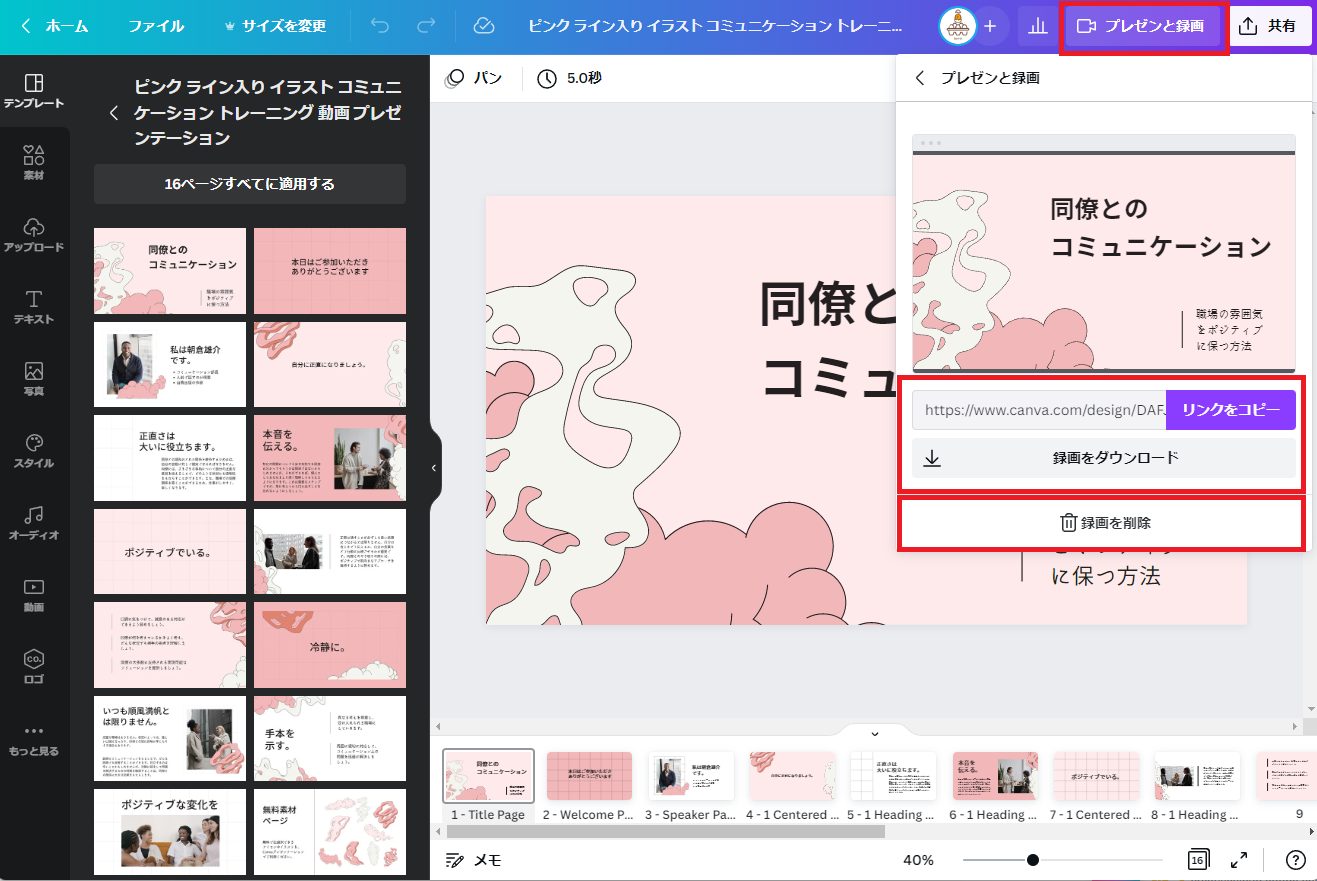Click the undo arrow icon
Viewport: 1317px width, 881px height.
click(379, 26)
